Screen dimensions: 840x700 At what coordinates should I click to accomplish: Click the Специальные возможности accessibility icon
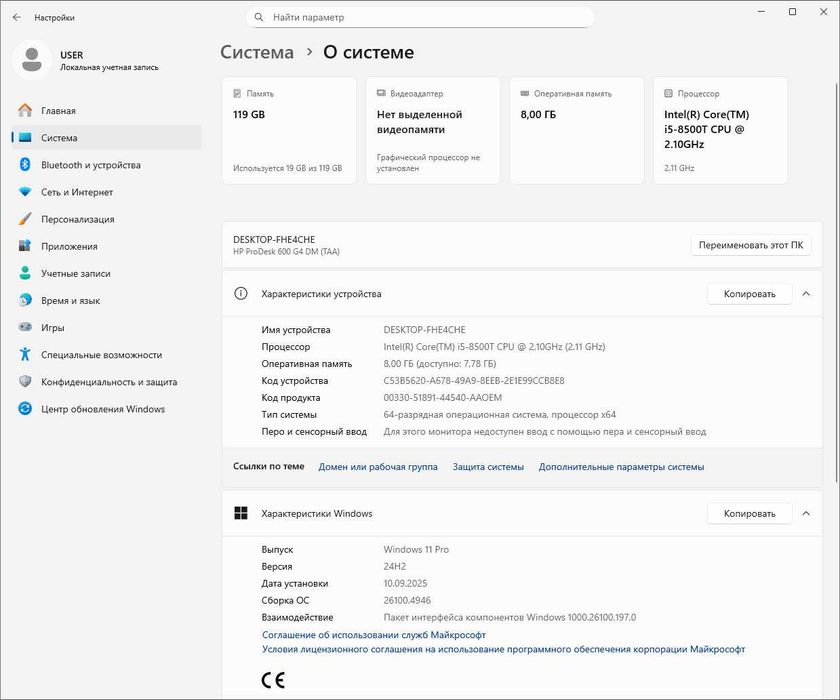tap(25, 355)
